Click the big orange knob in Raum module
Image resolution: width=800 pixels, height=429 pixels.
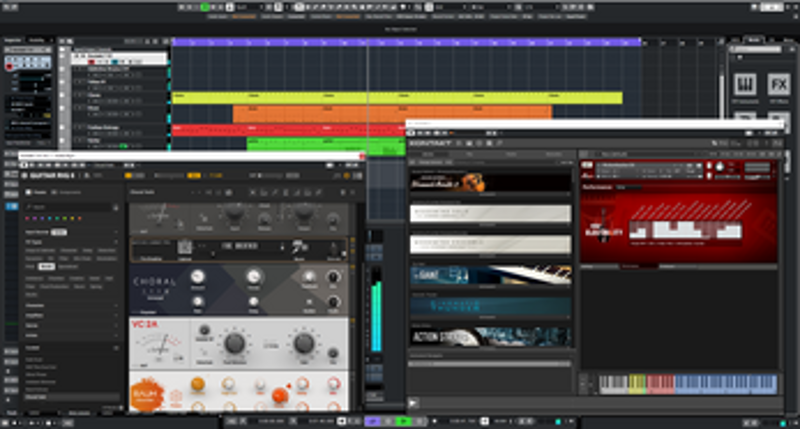[279, 395]
